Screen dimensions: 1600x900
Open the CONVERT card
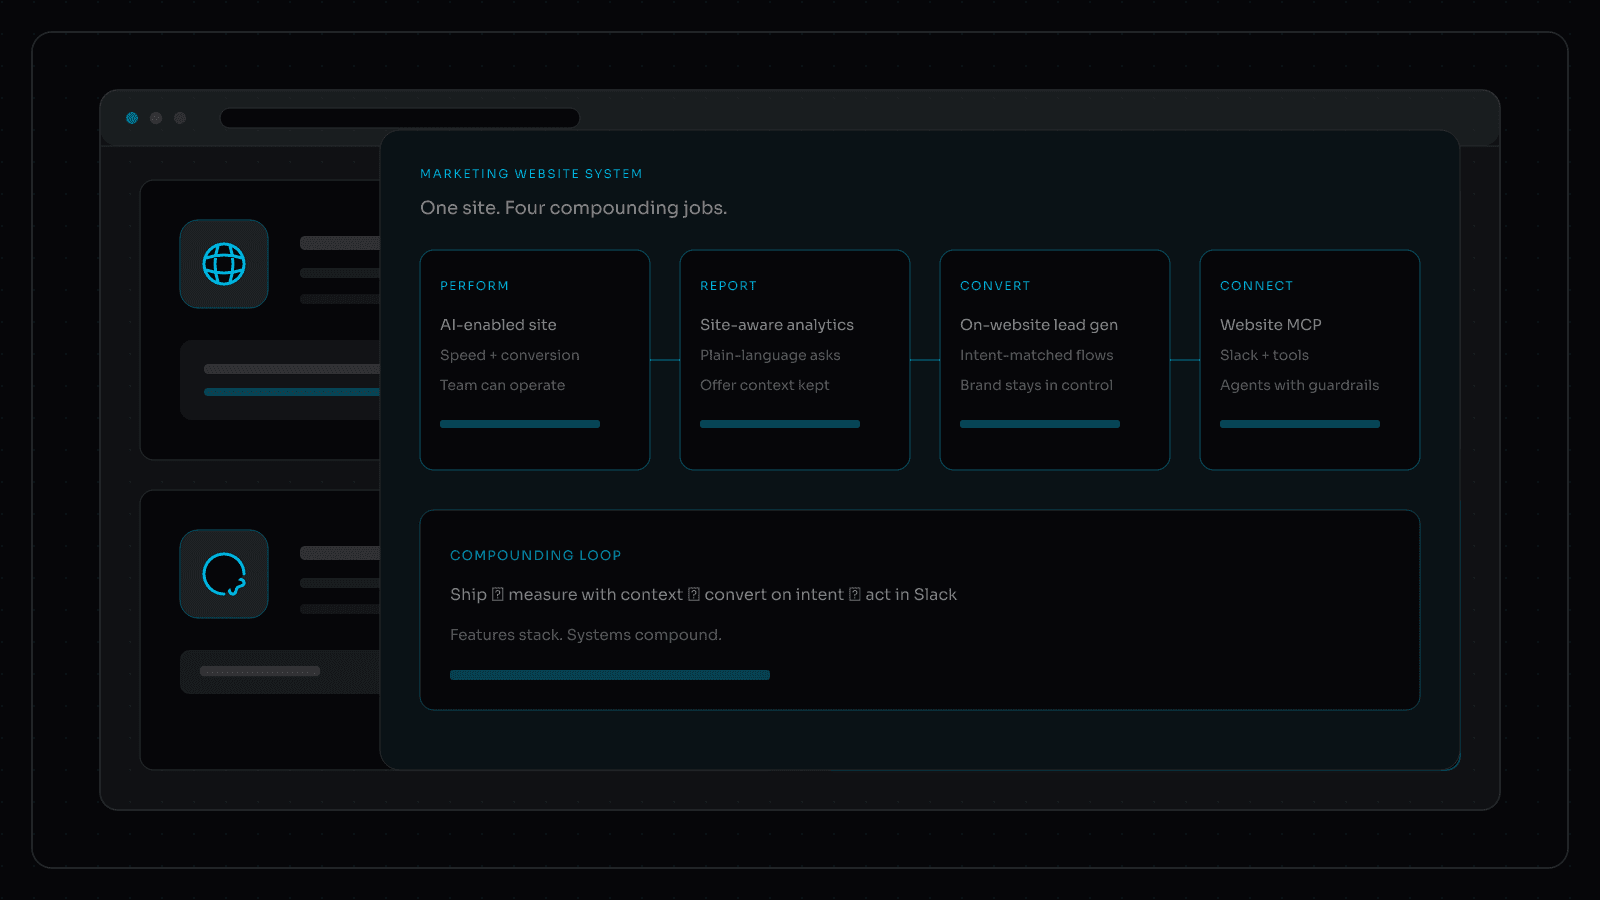(x=1055, y=360)
